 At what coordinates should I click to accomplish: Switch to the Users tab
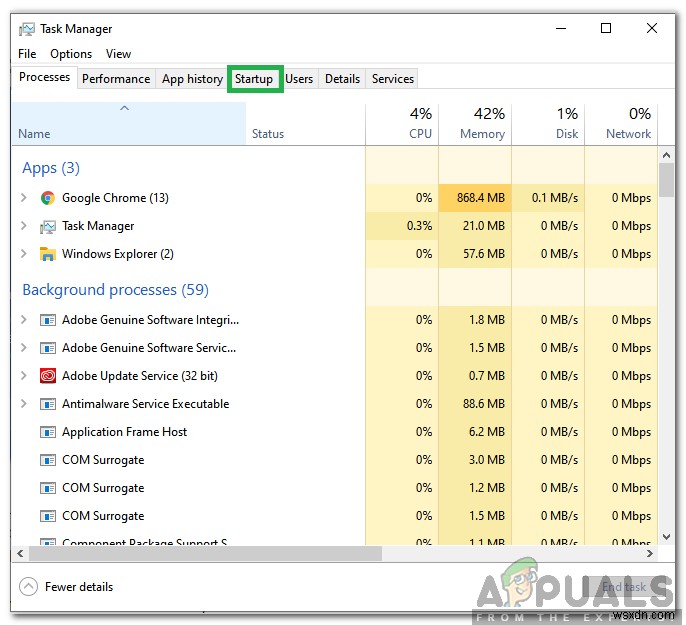pyautogui.click(x=299, y=79)
